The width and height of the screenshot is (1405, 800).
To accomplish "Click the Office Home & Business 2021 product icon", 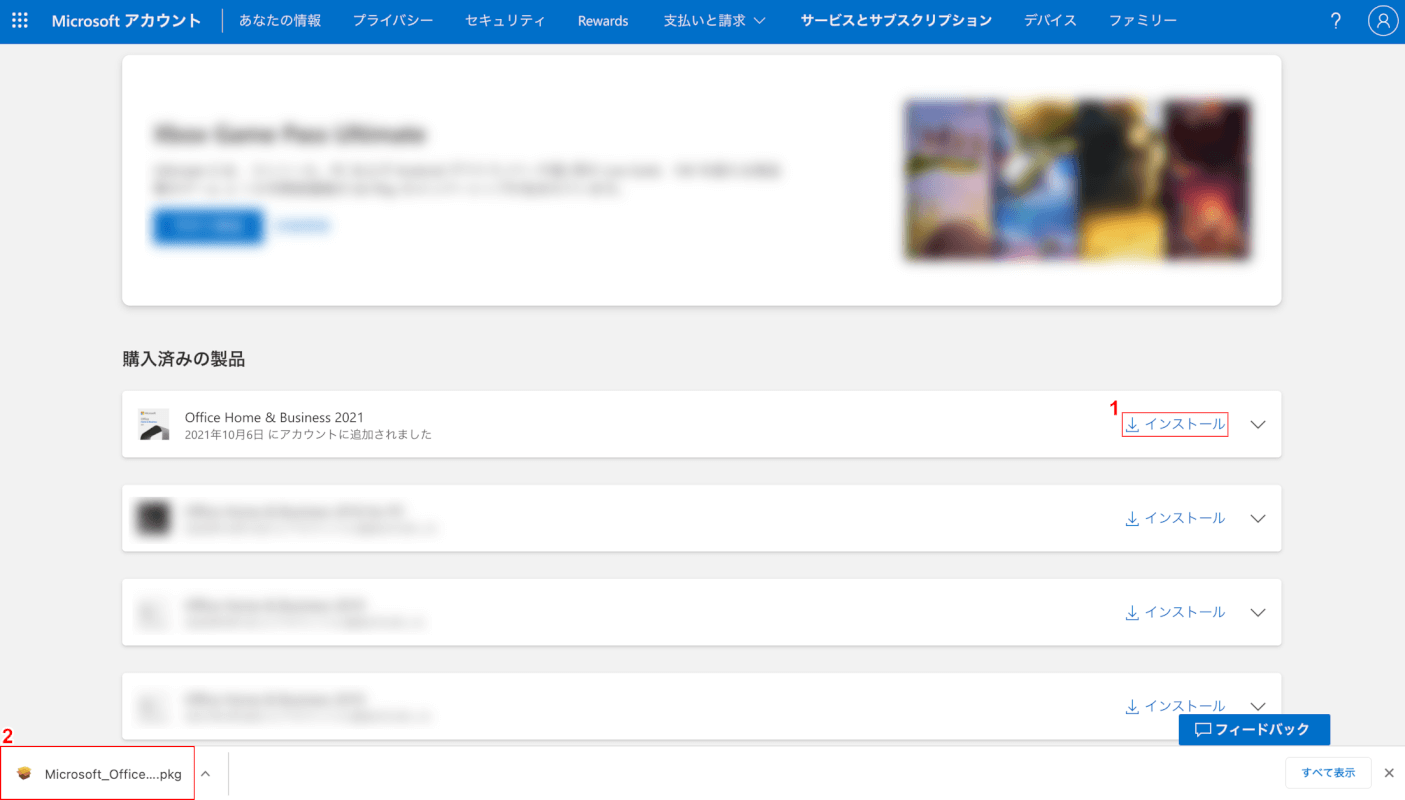I will point(153,424).
